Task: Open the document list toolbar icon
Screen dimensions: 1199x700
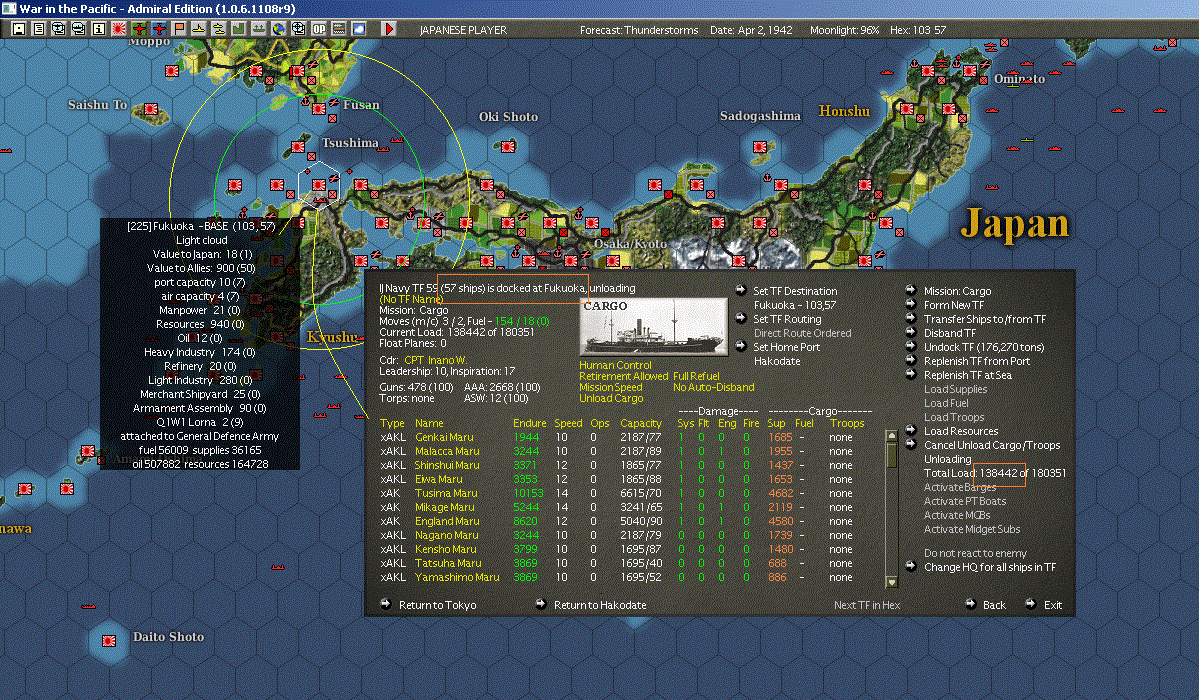Action: (38, 29)
